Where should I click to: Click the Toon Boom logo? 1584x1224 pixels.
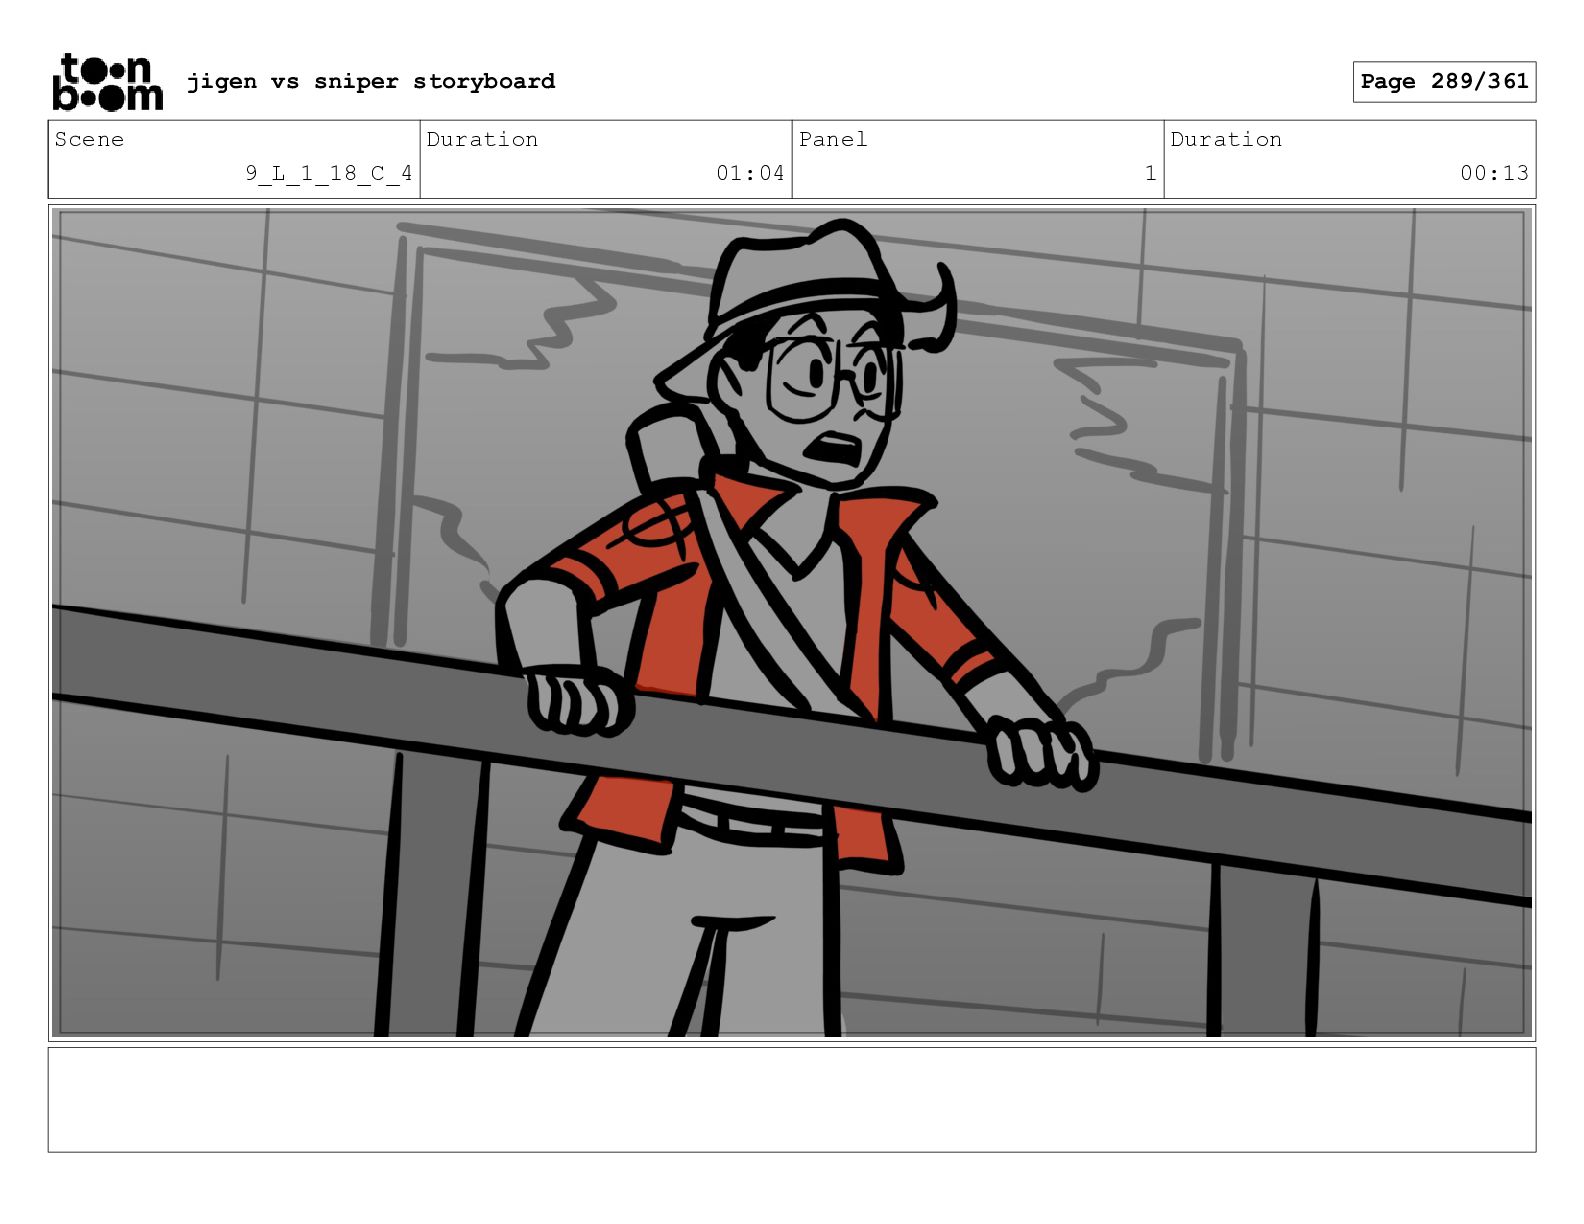pos(107,82)
